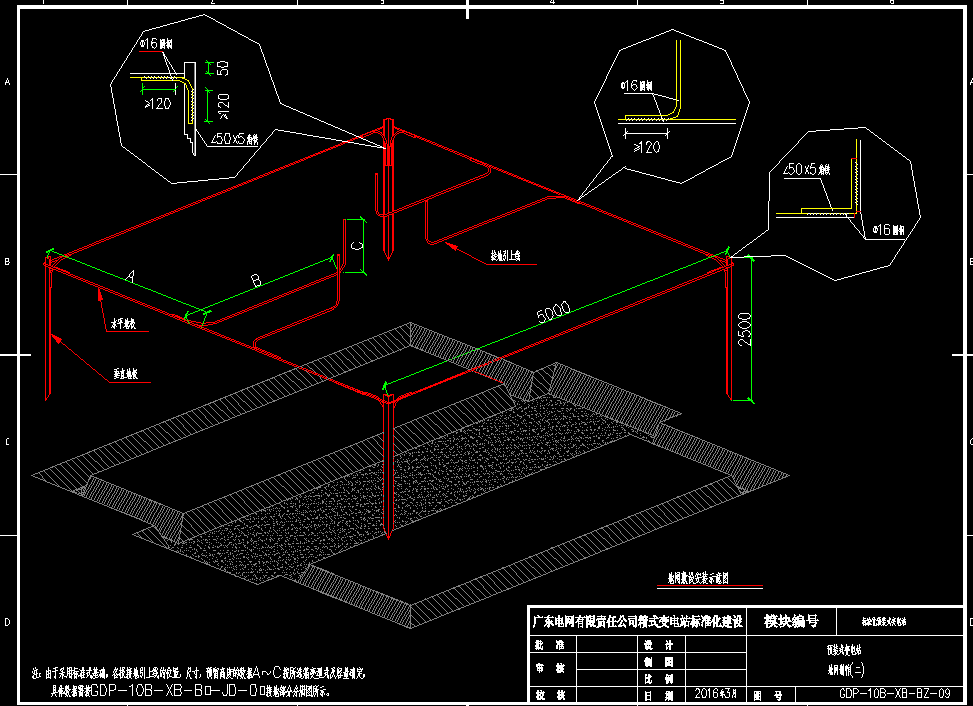The height and width of the screenshot is (706, 973).
Task: Click the 模块编号 title block header
Action: (790, 621)
